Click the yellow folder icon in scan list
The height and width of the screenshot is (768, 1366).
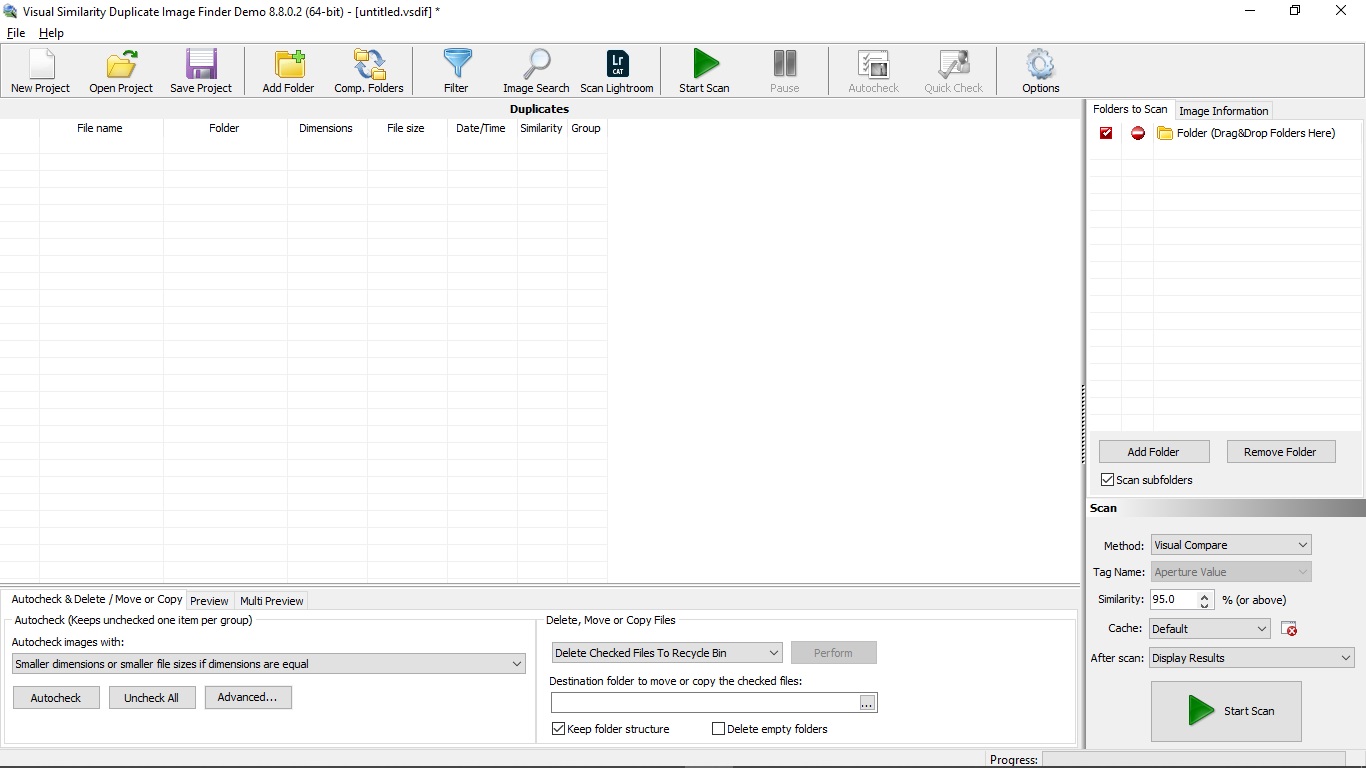[1165, 133]
